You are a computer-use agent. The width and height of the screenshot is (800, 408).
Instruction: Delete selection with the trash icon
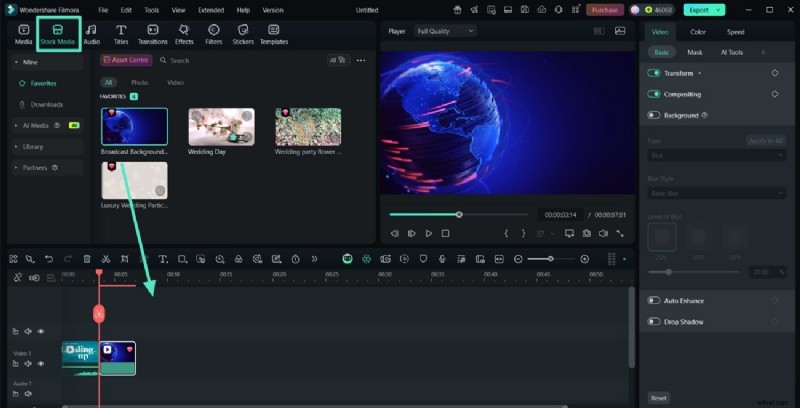point(87,259)
